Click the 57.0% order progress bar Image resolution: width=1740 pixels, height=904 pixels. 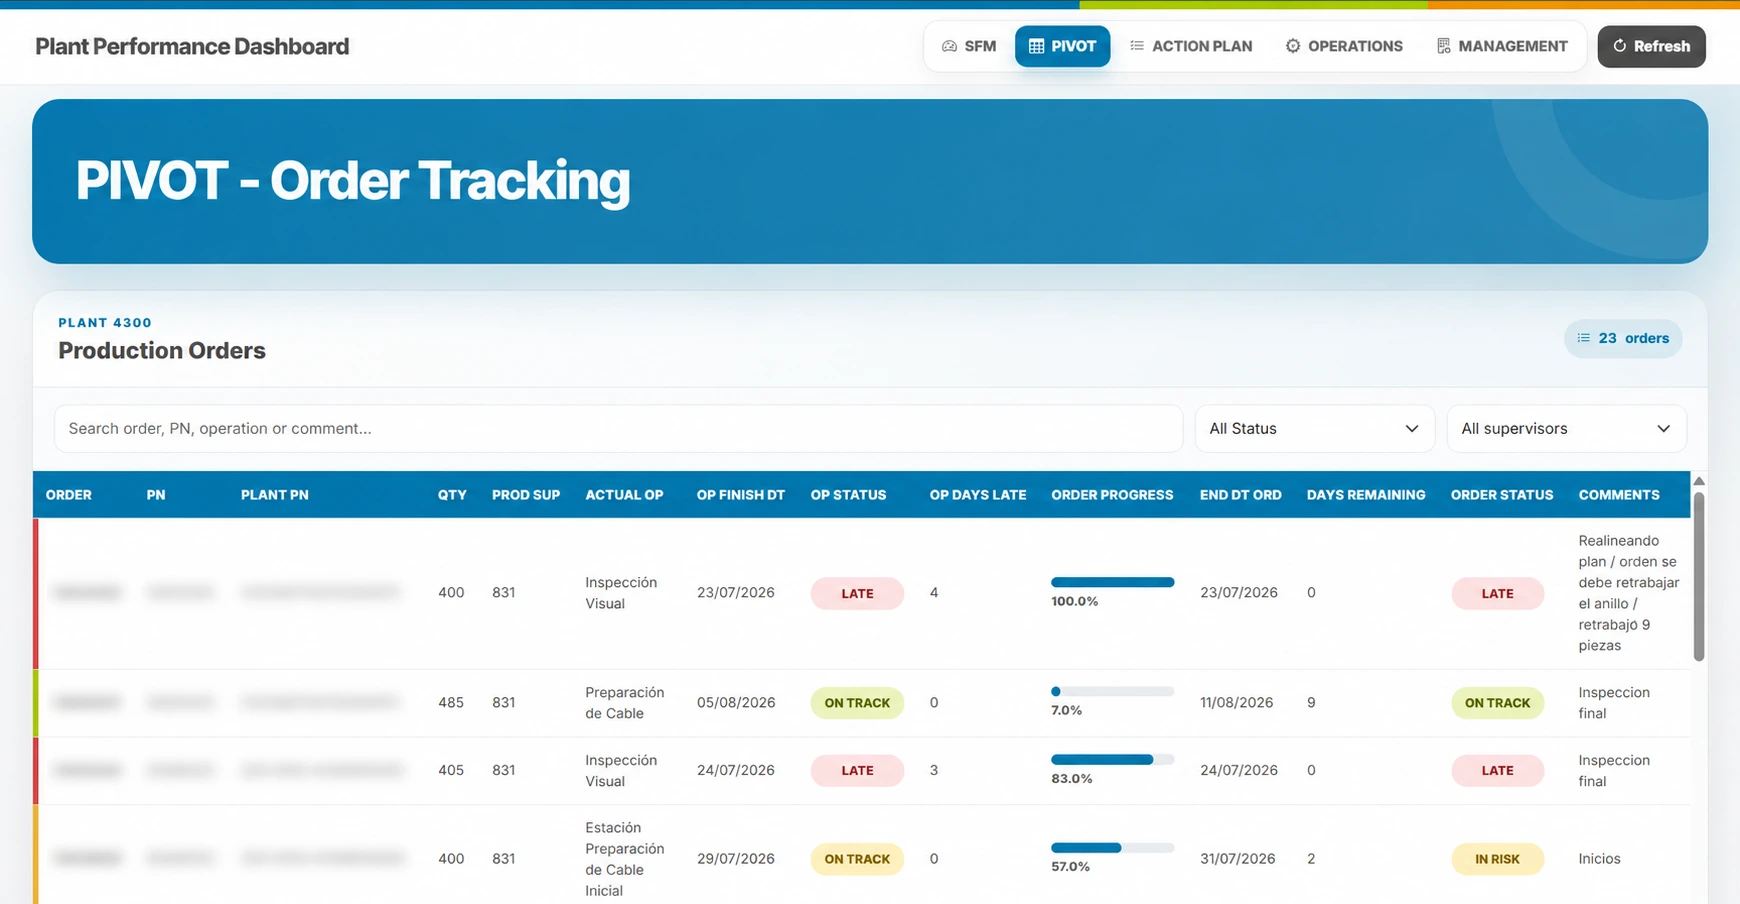(x=1112, y=847)
